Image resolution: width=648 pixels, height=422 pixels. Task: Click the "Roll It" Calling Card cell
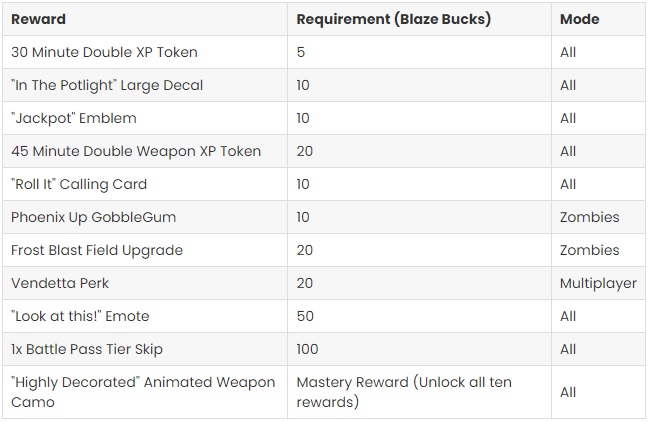(145, 184)
